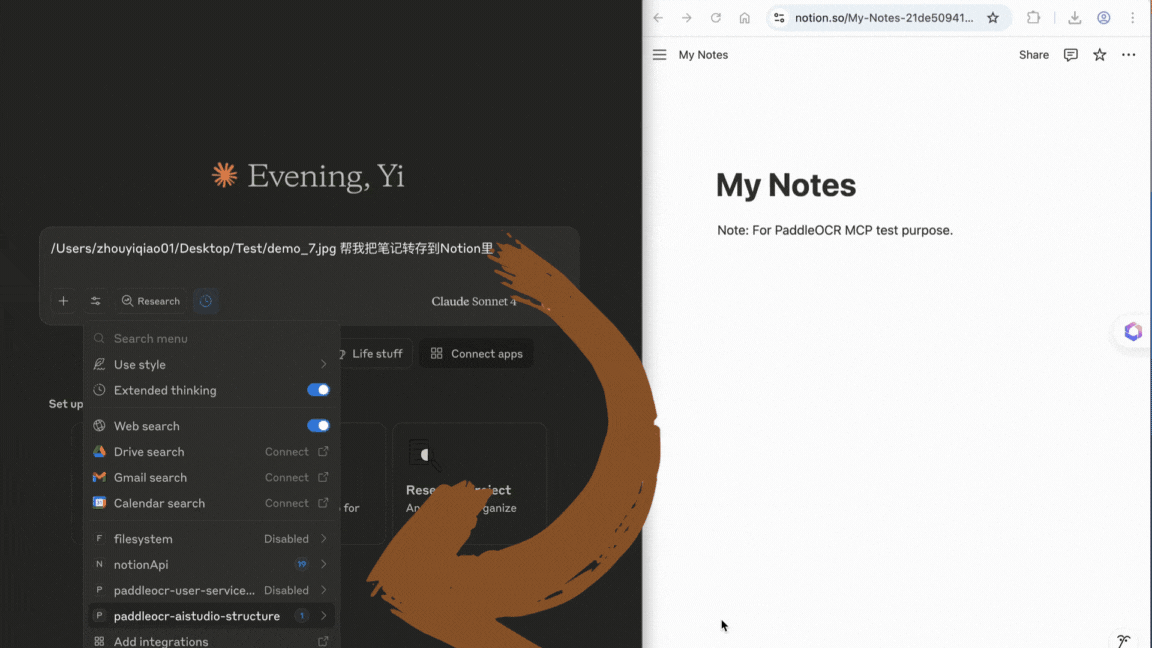This screenshot has width=1152, height=648.
Task: Connect Calendar search
Action: click(287, 503)
